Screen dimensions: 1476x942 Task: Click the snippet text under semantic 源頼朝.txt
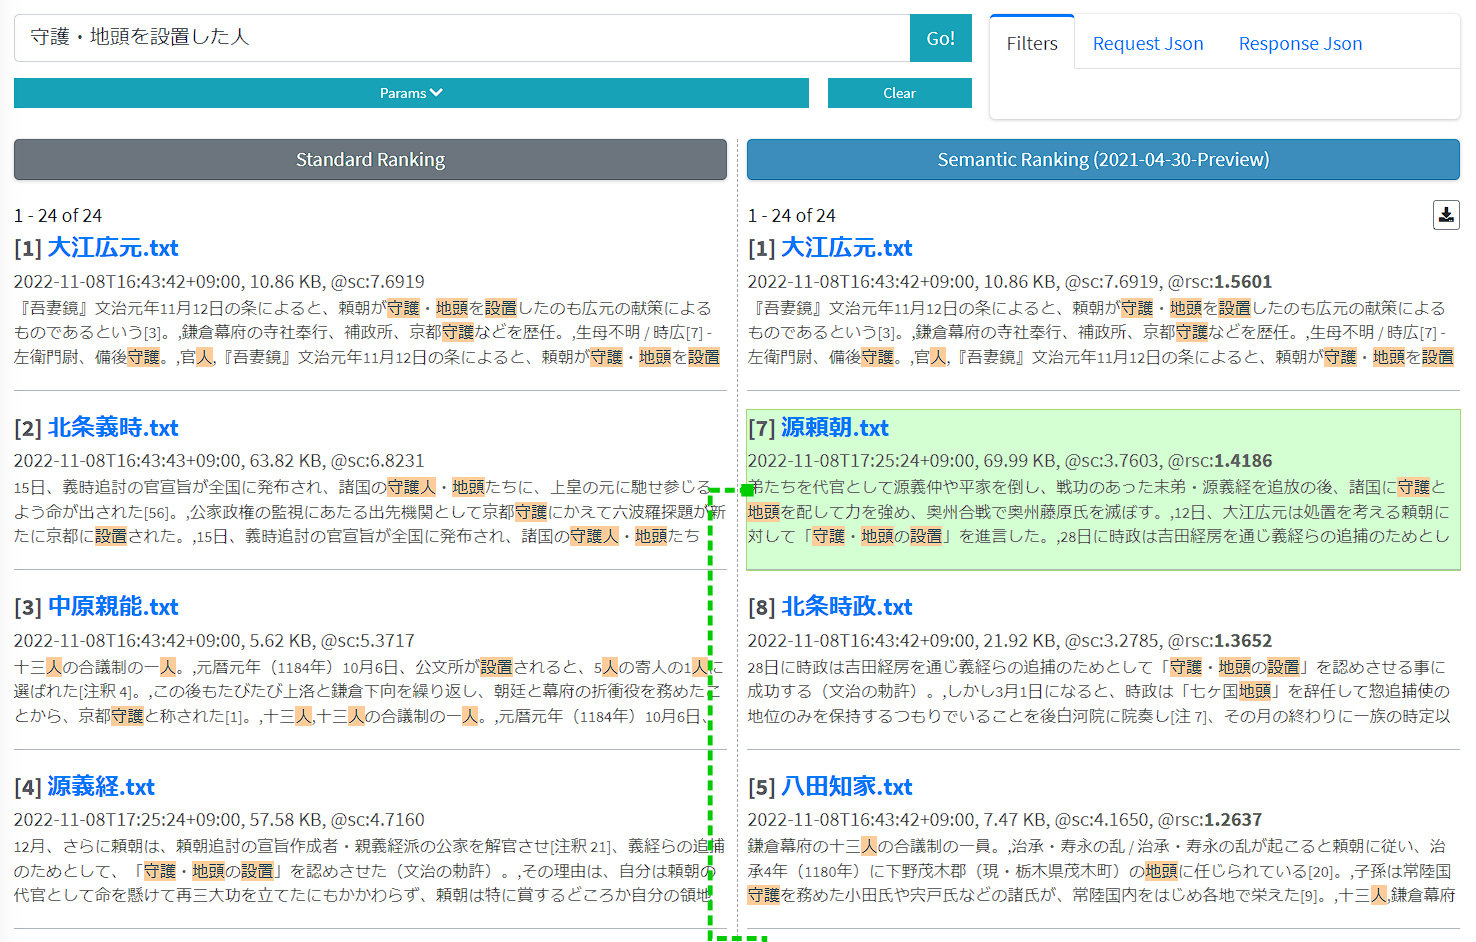[x=1099, y=511]
